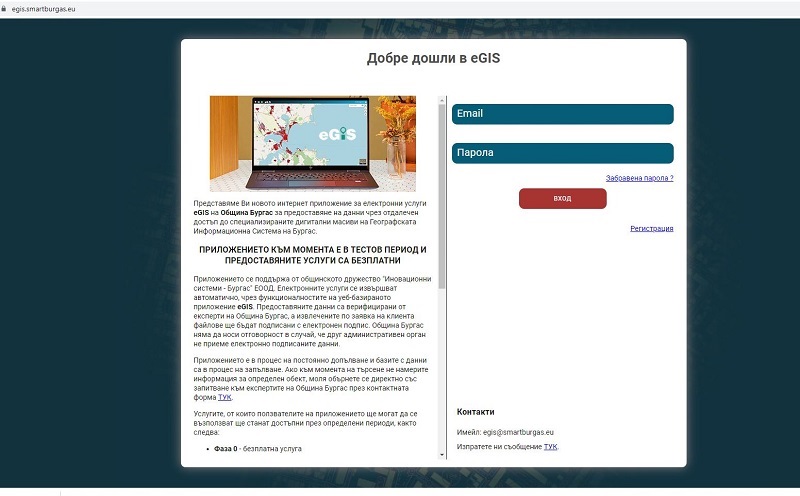Screen dimensions: 800x496
Task: Click the Email input field
Action: [562, 114]
